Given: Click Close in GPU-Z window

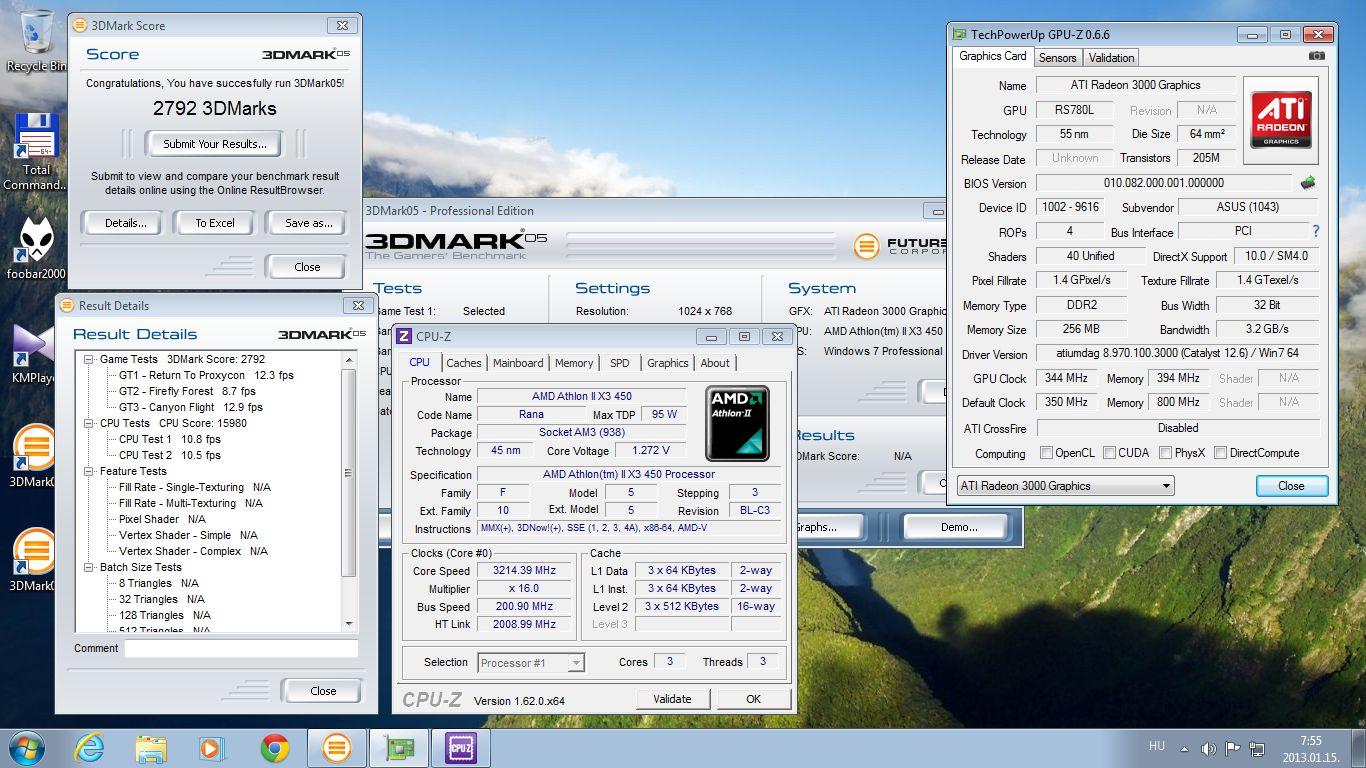Looking at the screenshot, I should (x=1291, y=486).
